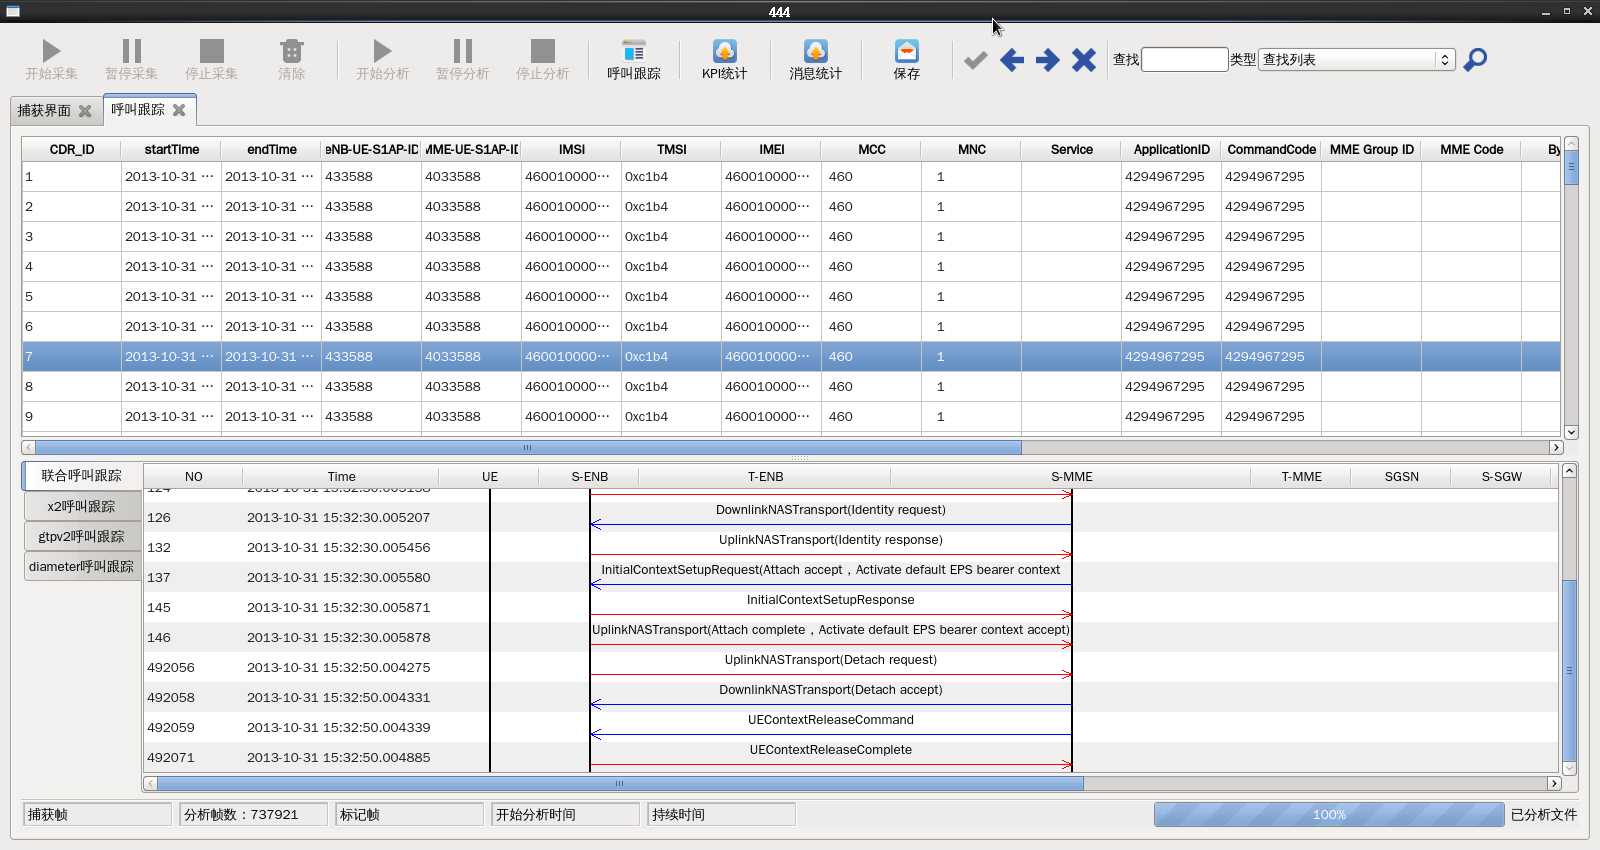
Task: Click DownlinkNASTransport(Identity request) message
Action: point(830,510)
